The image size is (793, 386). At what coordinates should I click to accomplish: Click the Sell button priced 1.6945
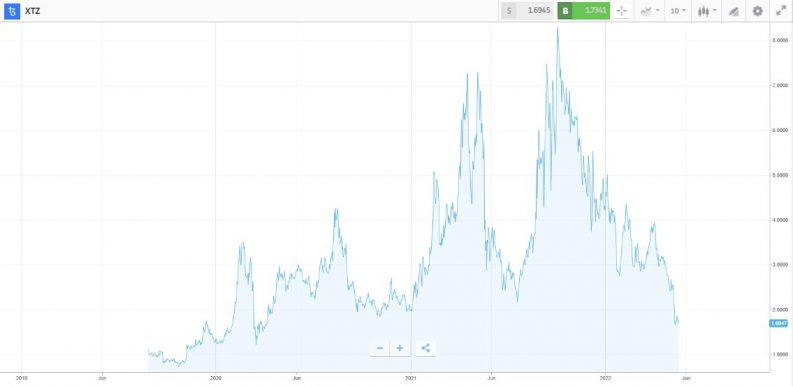pos(528,11)
